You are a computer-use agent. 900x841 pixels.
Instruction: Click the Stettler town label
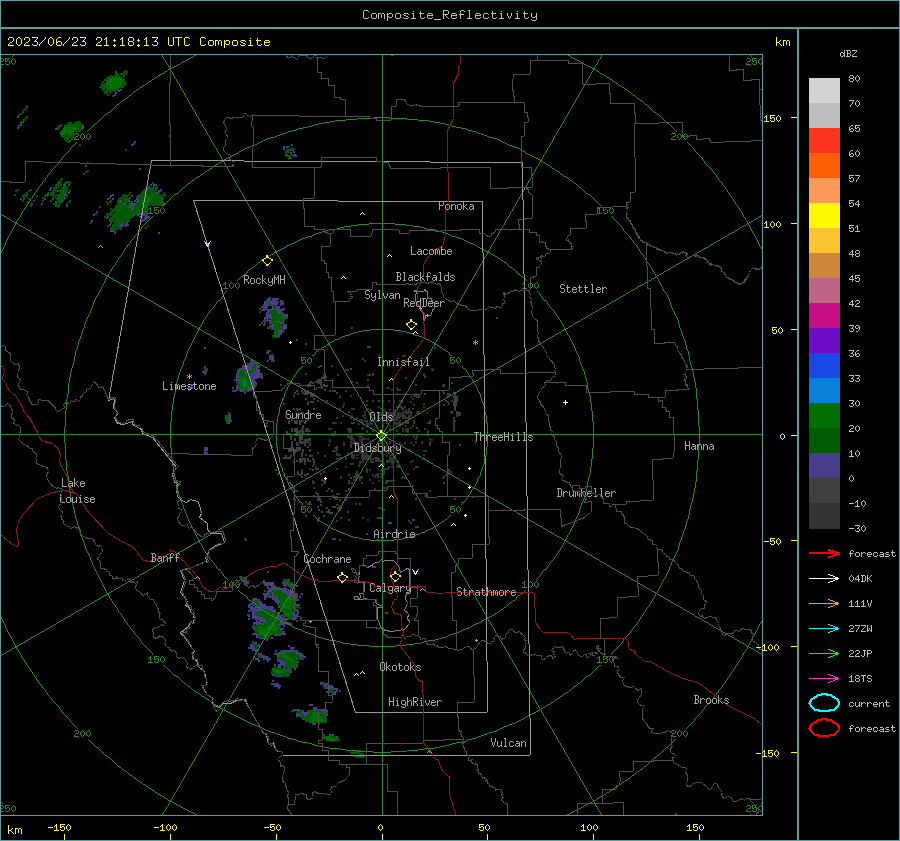pyautogui.click(x=583, y=289)
